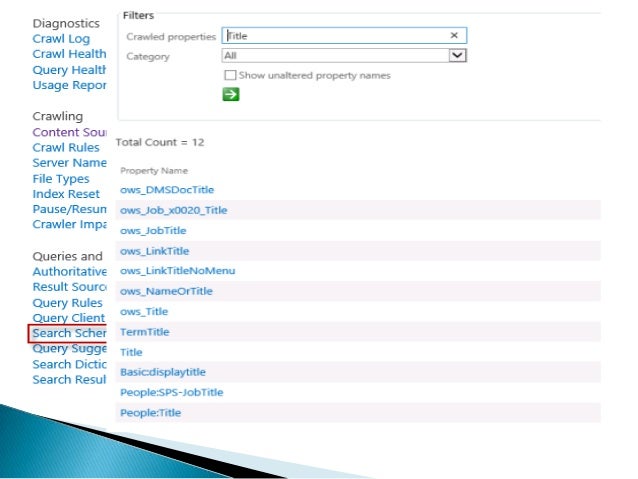Open Server Name Mappings link
This screenshot has width=638, height=479.
pos(69,163)
